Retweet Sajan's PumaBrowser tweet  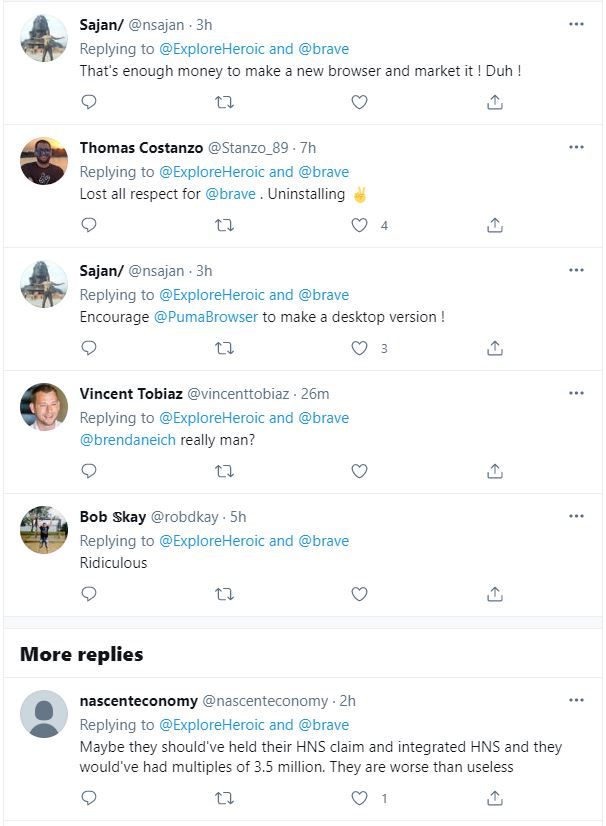(225, 348)
